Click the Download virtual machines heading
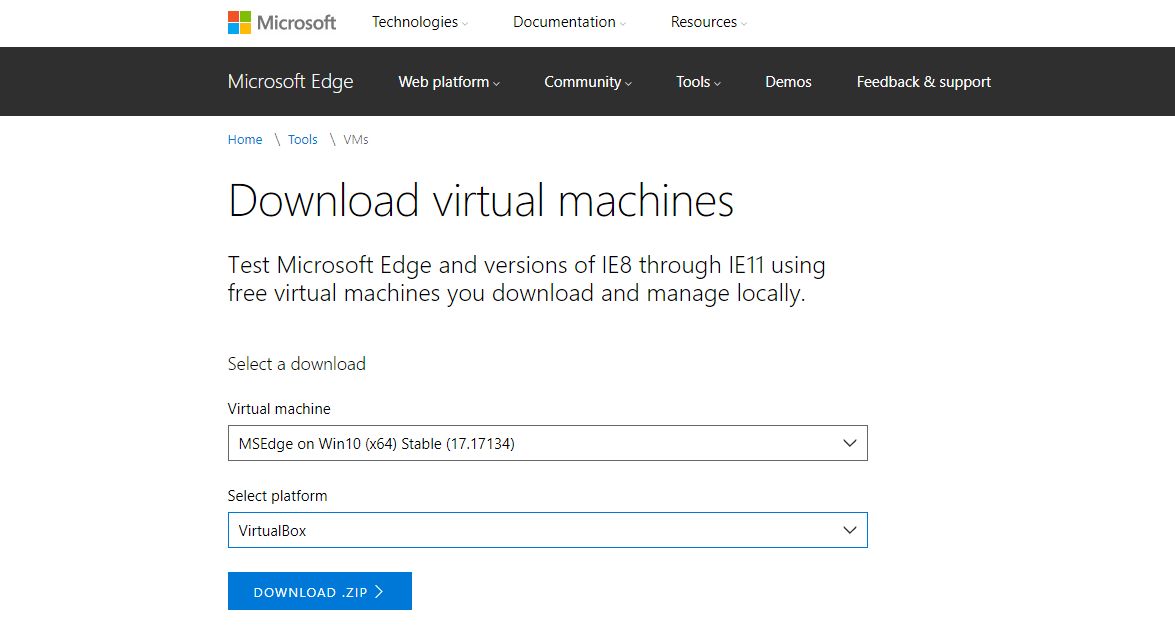This screenshot has height=630, width=1175. tap(481, 201)
